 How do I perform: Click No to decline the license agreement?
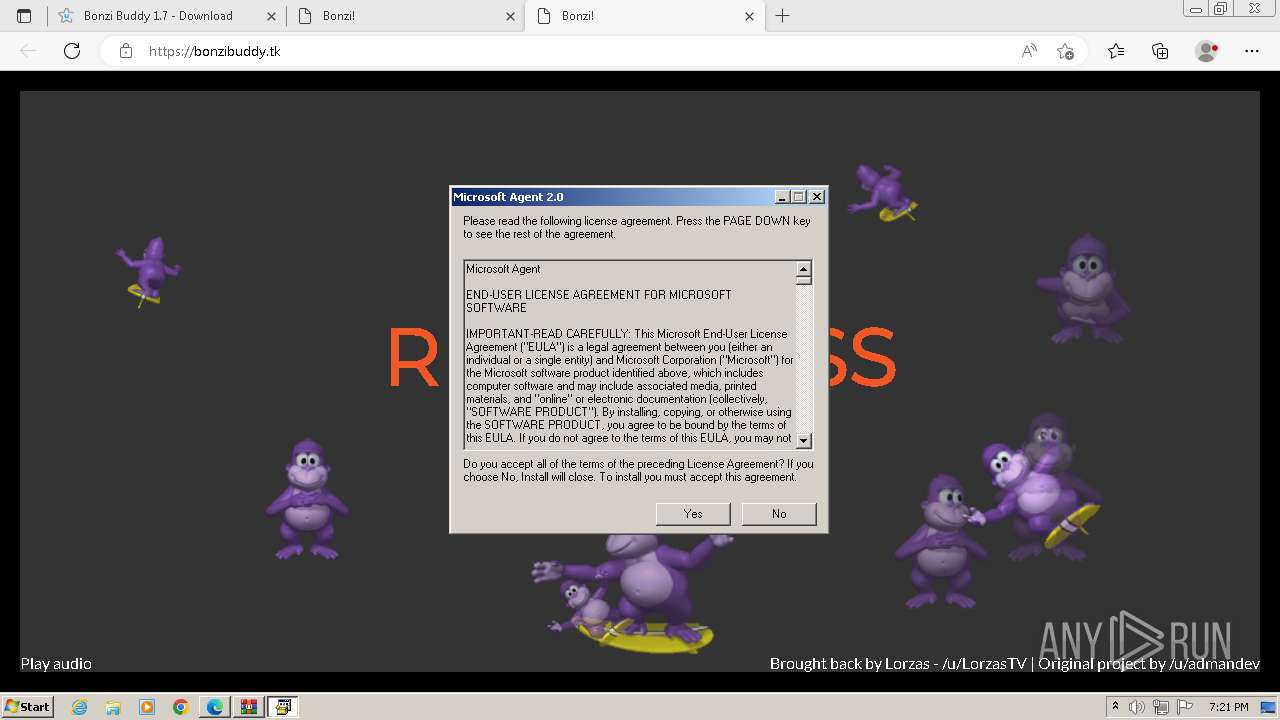tap(779, 513)
